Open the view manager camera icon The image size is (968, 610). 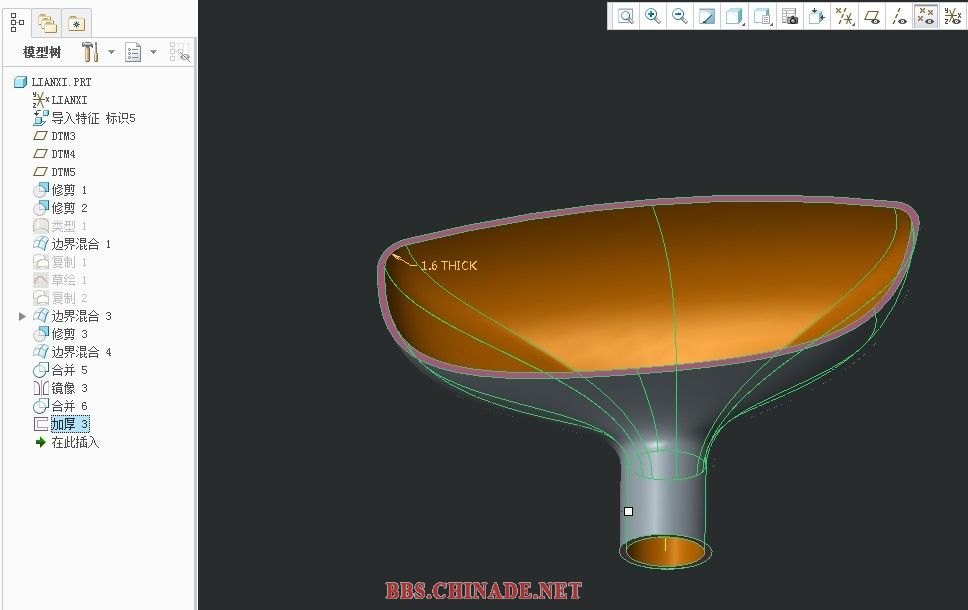[x=790, y=16]
